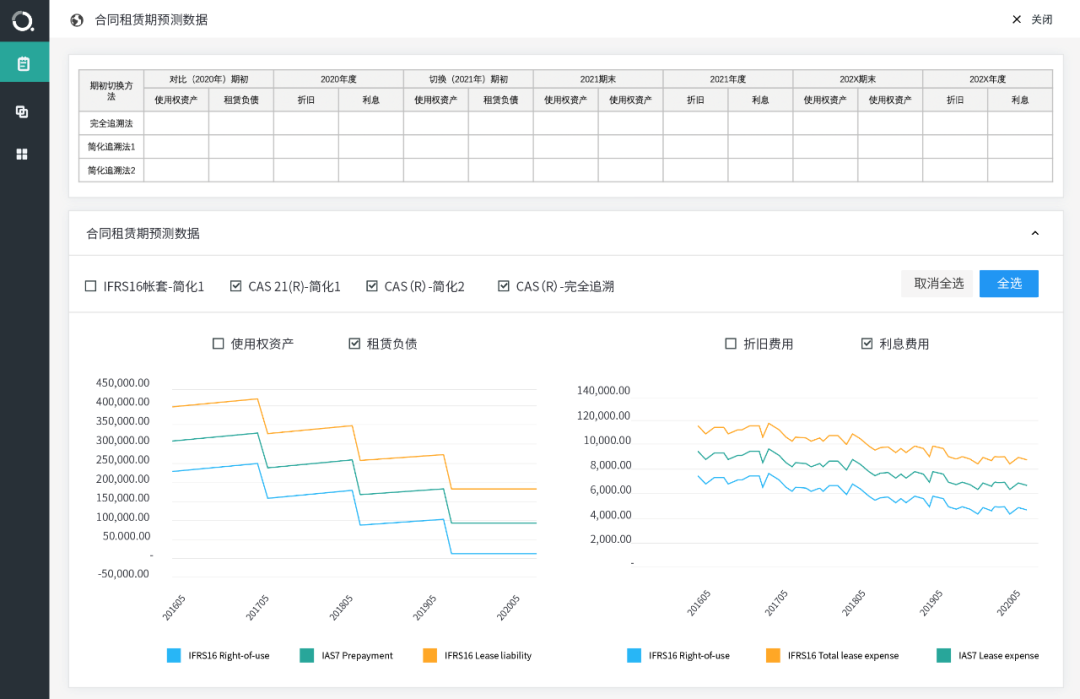Screen dimensions: 1080x699
Task: Check 折旧费用 chart option
Action: pos(731,344)
